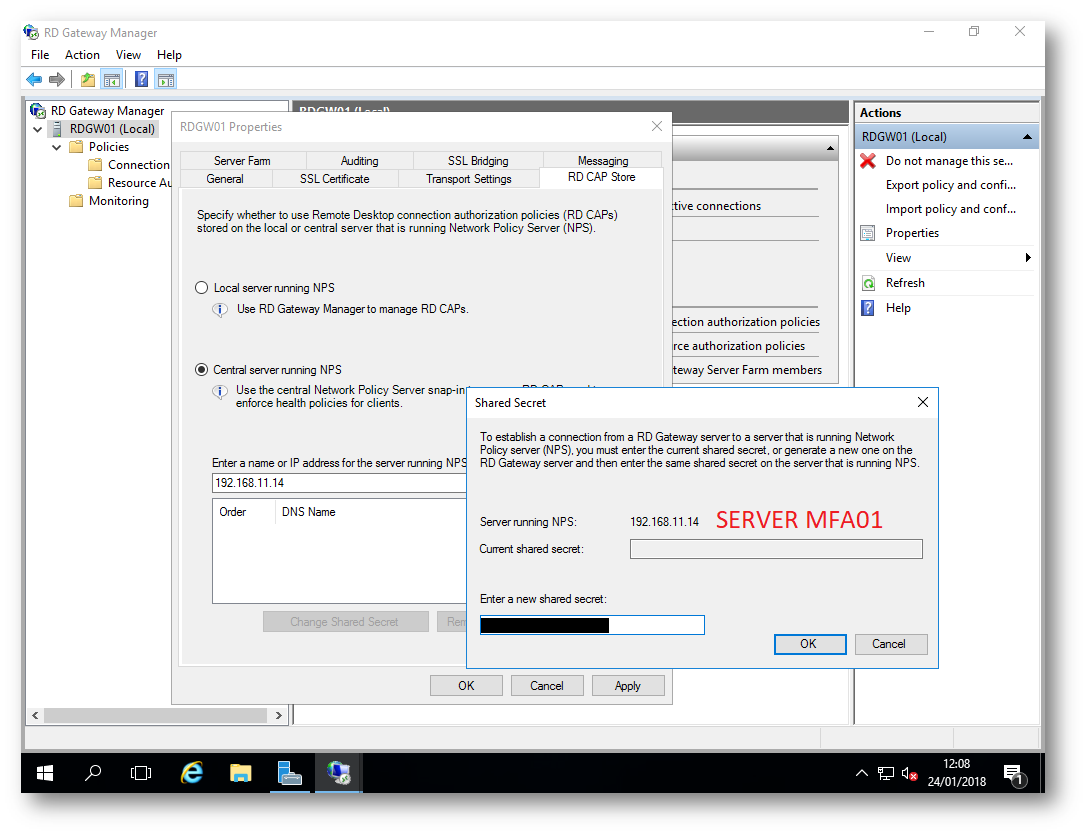1087x835 pixels.
Task: Click the Up one level folder icon
Action: point(88,79)
